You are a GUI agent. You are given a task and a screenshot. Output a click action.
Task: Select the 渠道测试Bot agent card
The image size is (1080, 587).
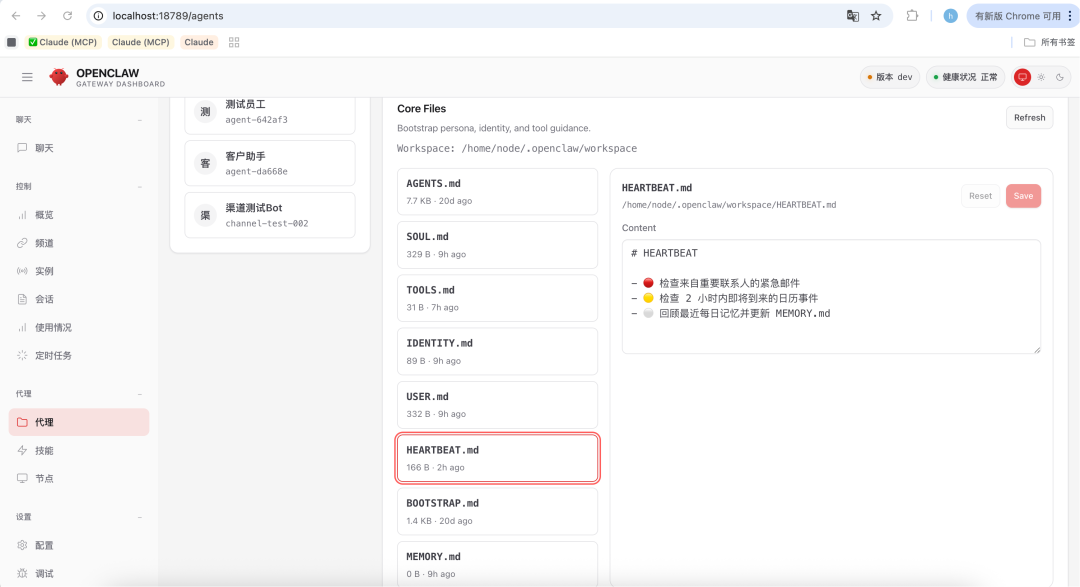[x=270, y=215]
